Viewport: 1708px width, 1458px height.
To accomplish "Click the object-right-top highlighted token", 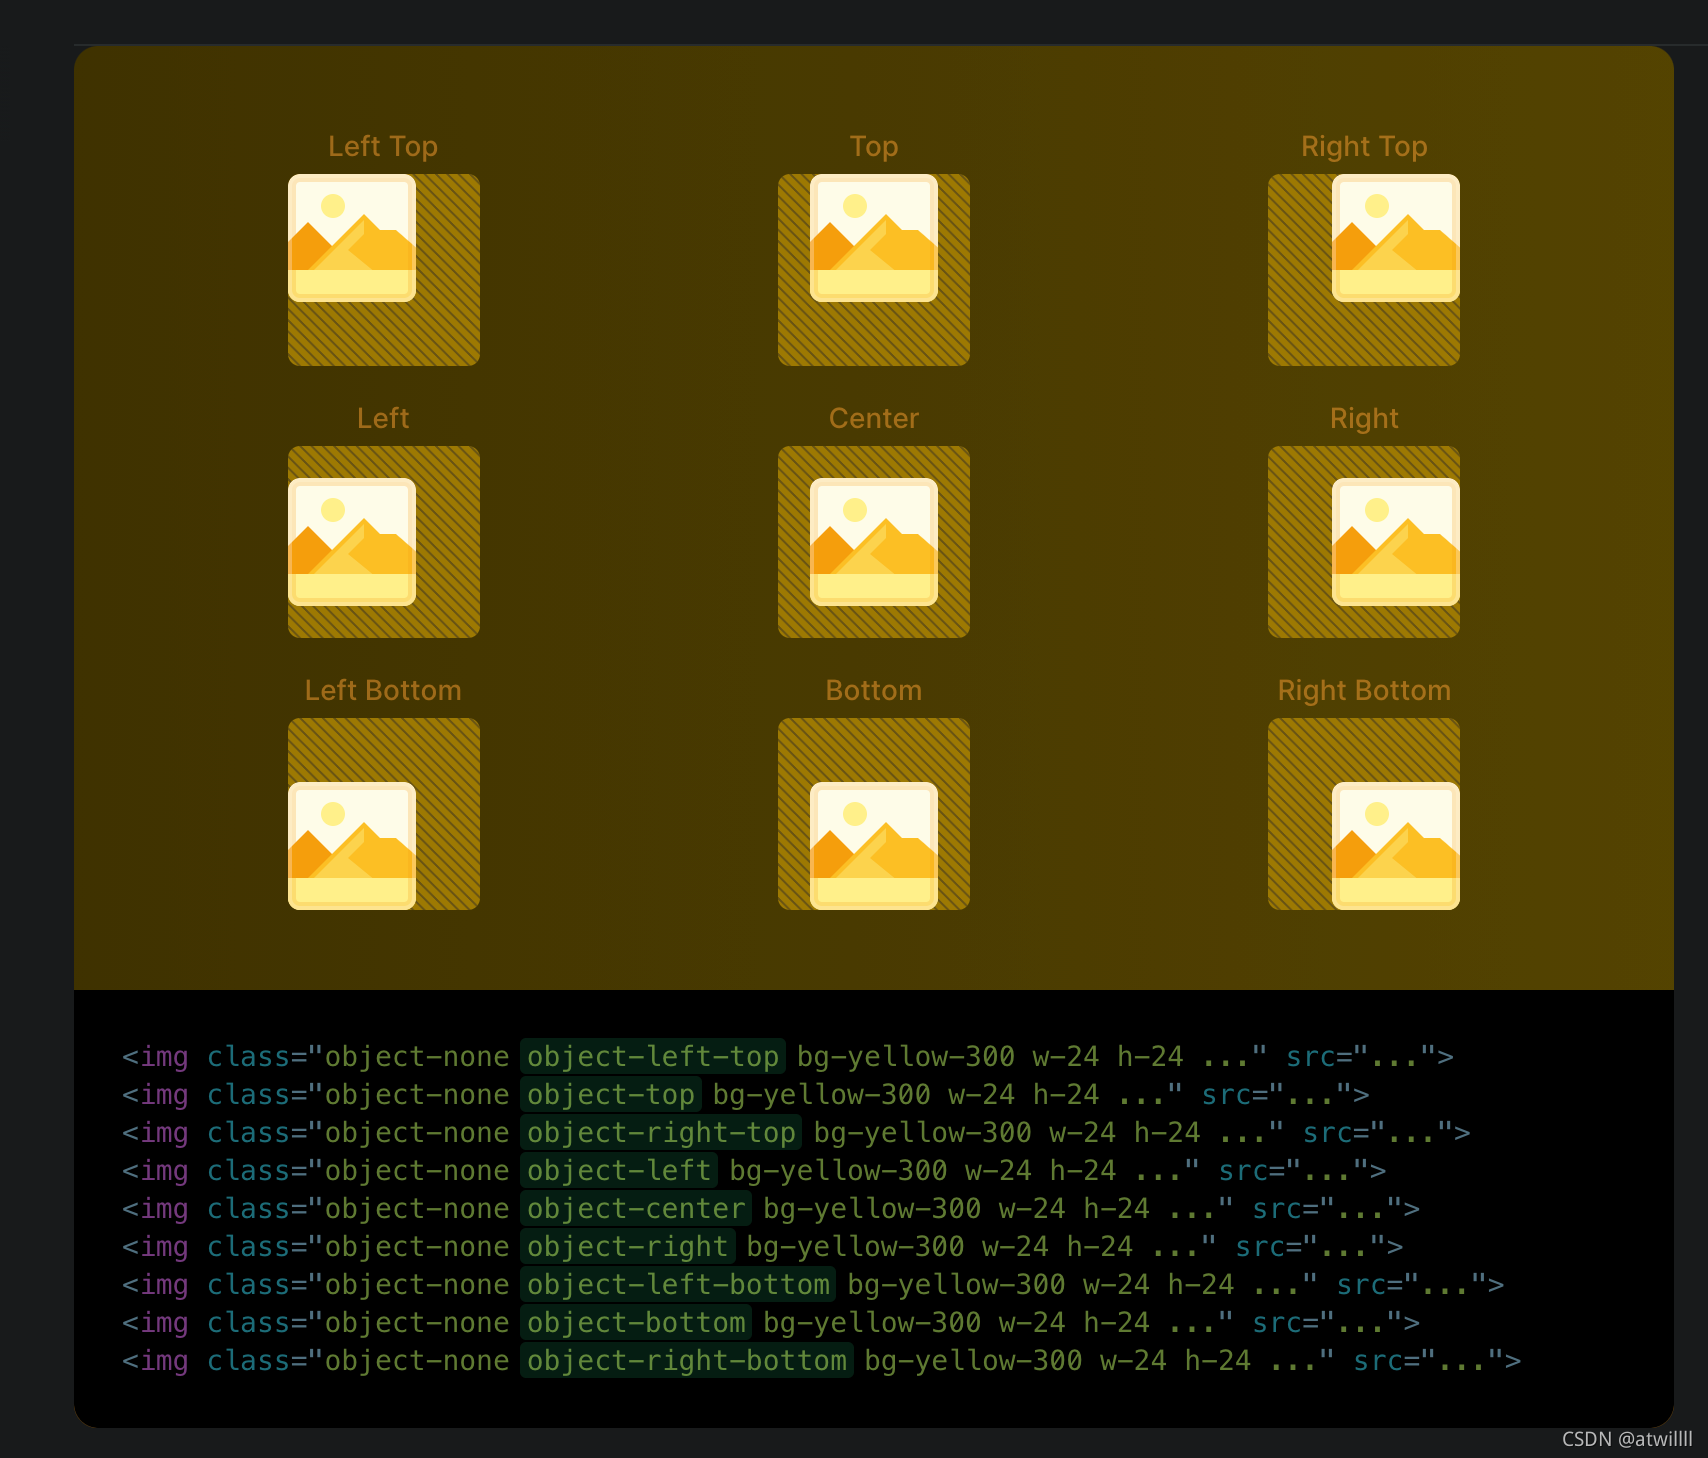I will tap(660, 1132).
